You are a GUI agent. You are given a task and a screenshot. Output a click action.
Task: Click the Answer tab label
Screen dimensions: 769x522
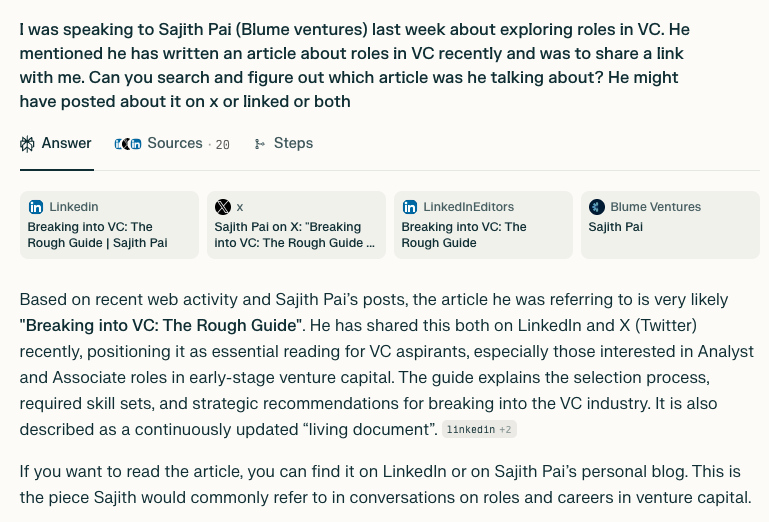pos(67,143)
